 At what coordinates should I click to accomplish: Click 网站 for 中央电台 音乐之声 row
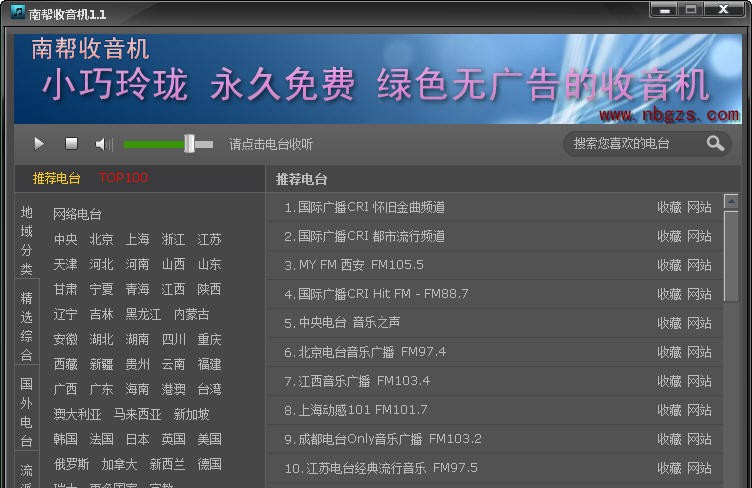(x=699, y=323)
